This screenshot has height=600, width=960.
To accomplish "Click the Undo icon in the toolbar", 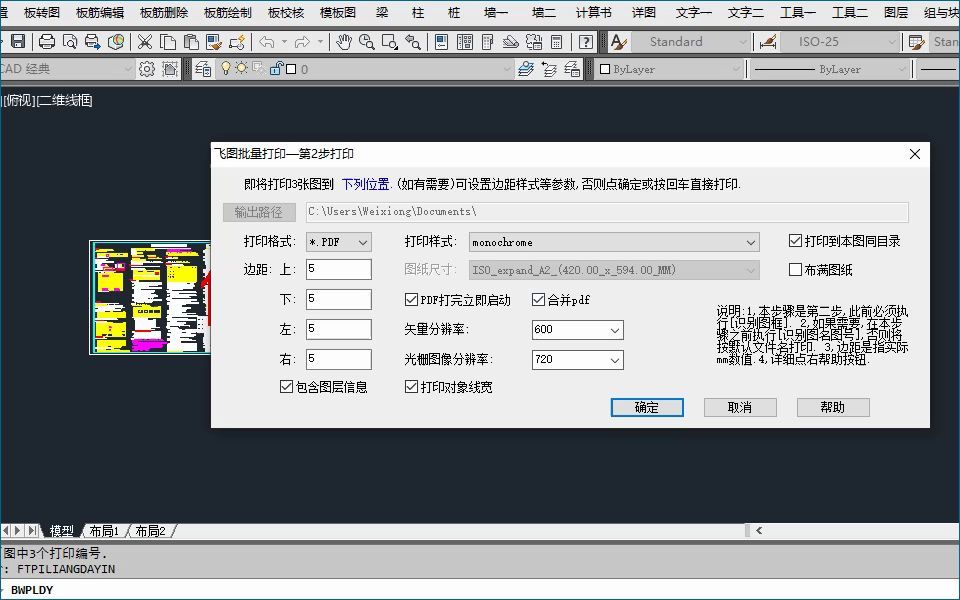I will point(266,42).
